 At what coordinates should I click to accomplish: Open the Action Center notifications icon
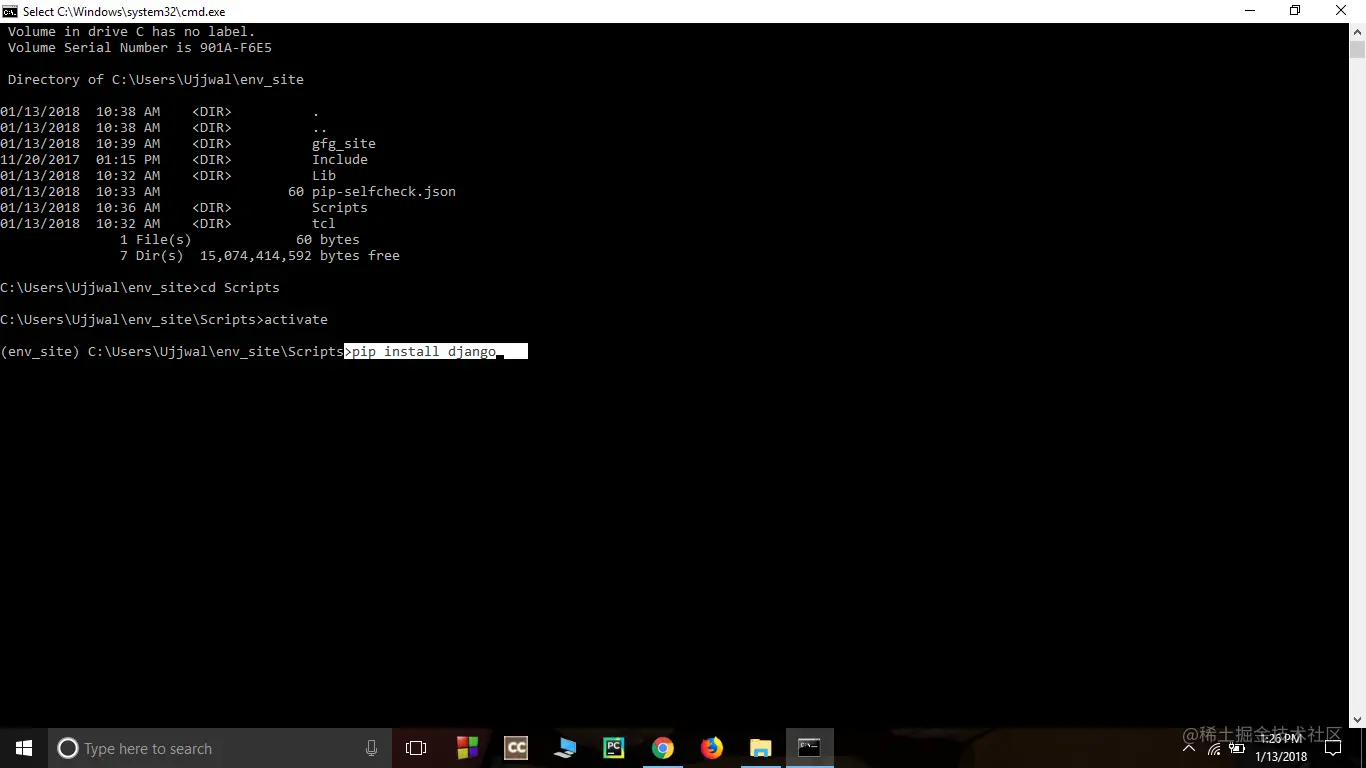[1333, 748]
